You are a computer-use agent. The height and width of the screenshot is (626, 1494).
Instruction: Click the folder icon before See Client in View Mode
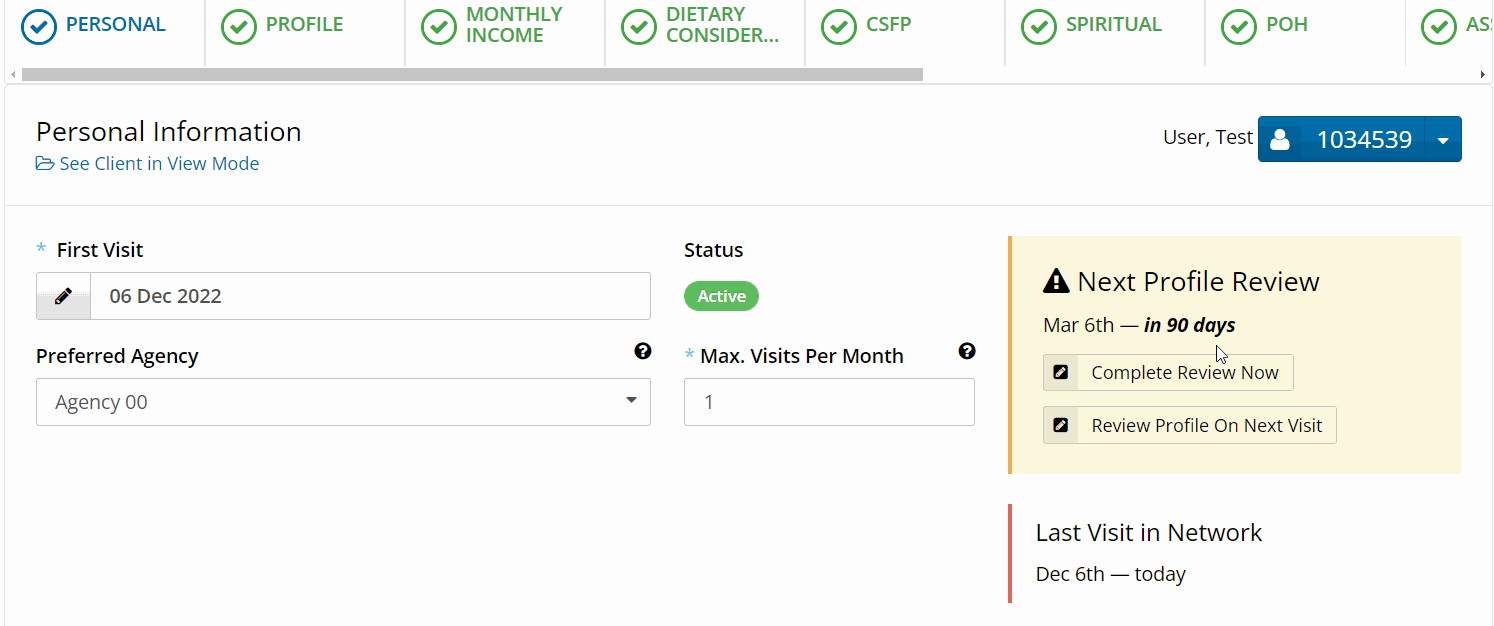point(44,162)
